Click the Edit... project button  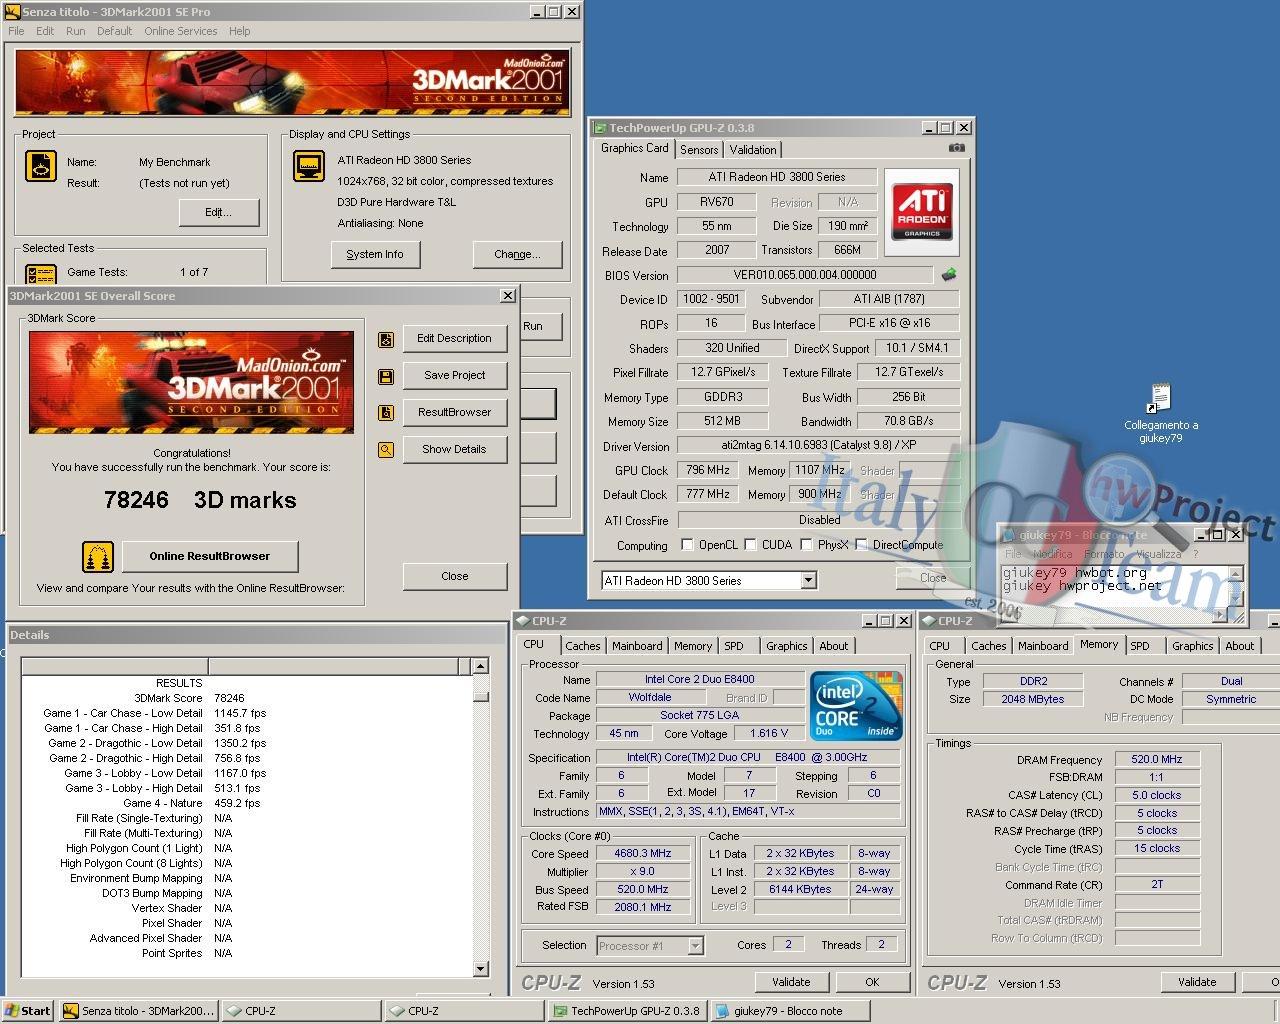point(219,213)
